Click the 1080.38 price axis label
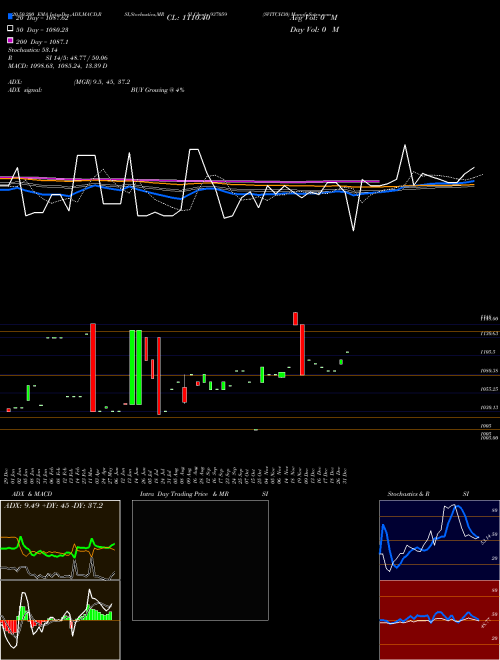 click(489, 371)
